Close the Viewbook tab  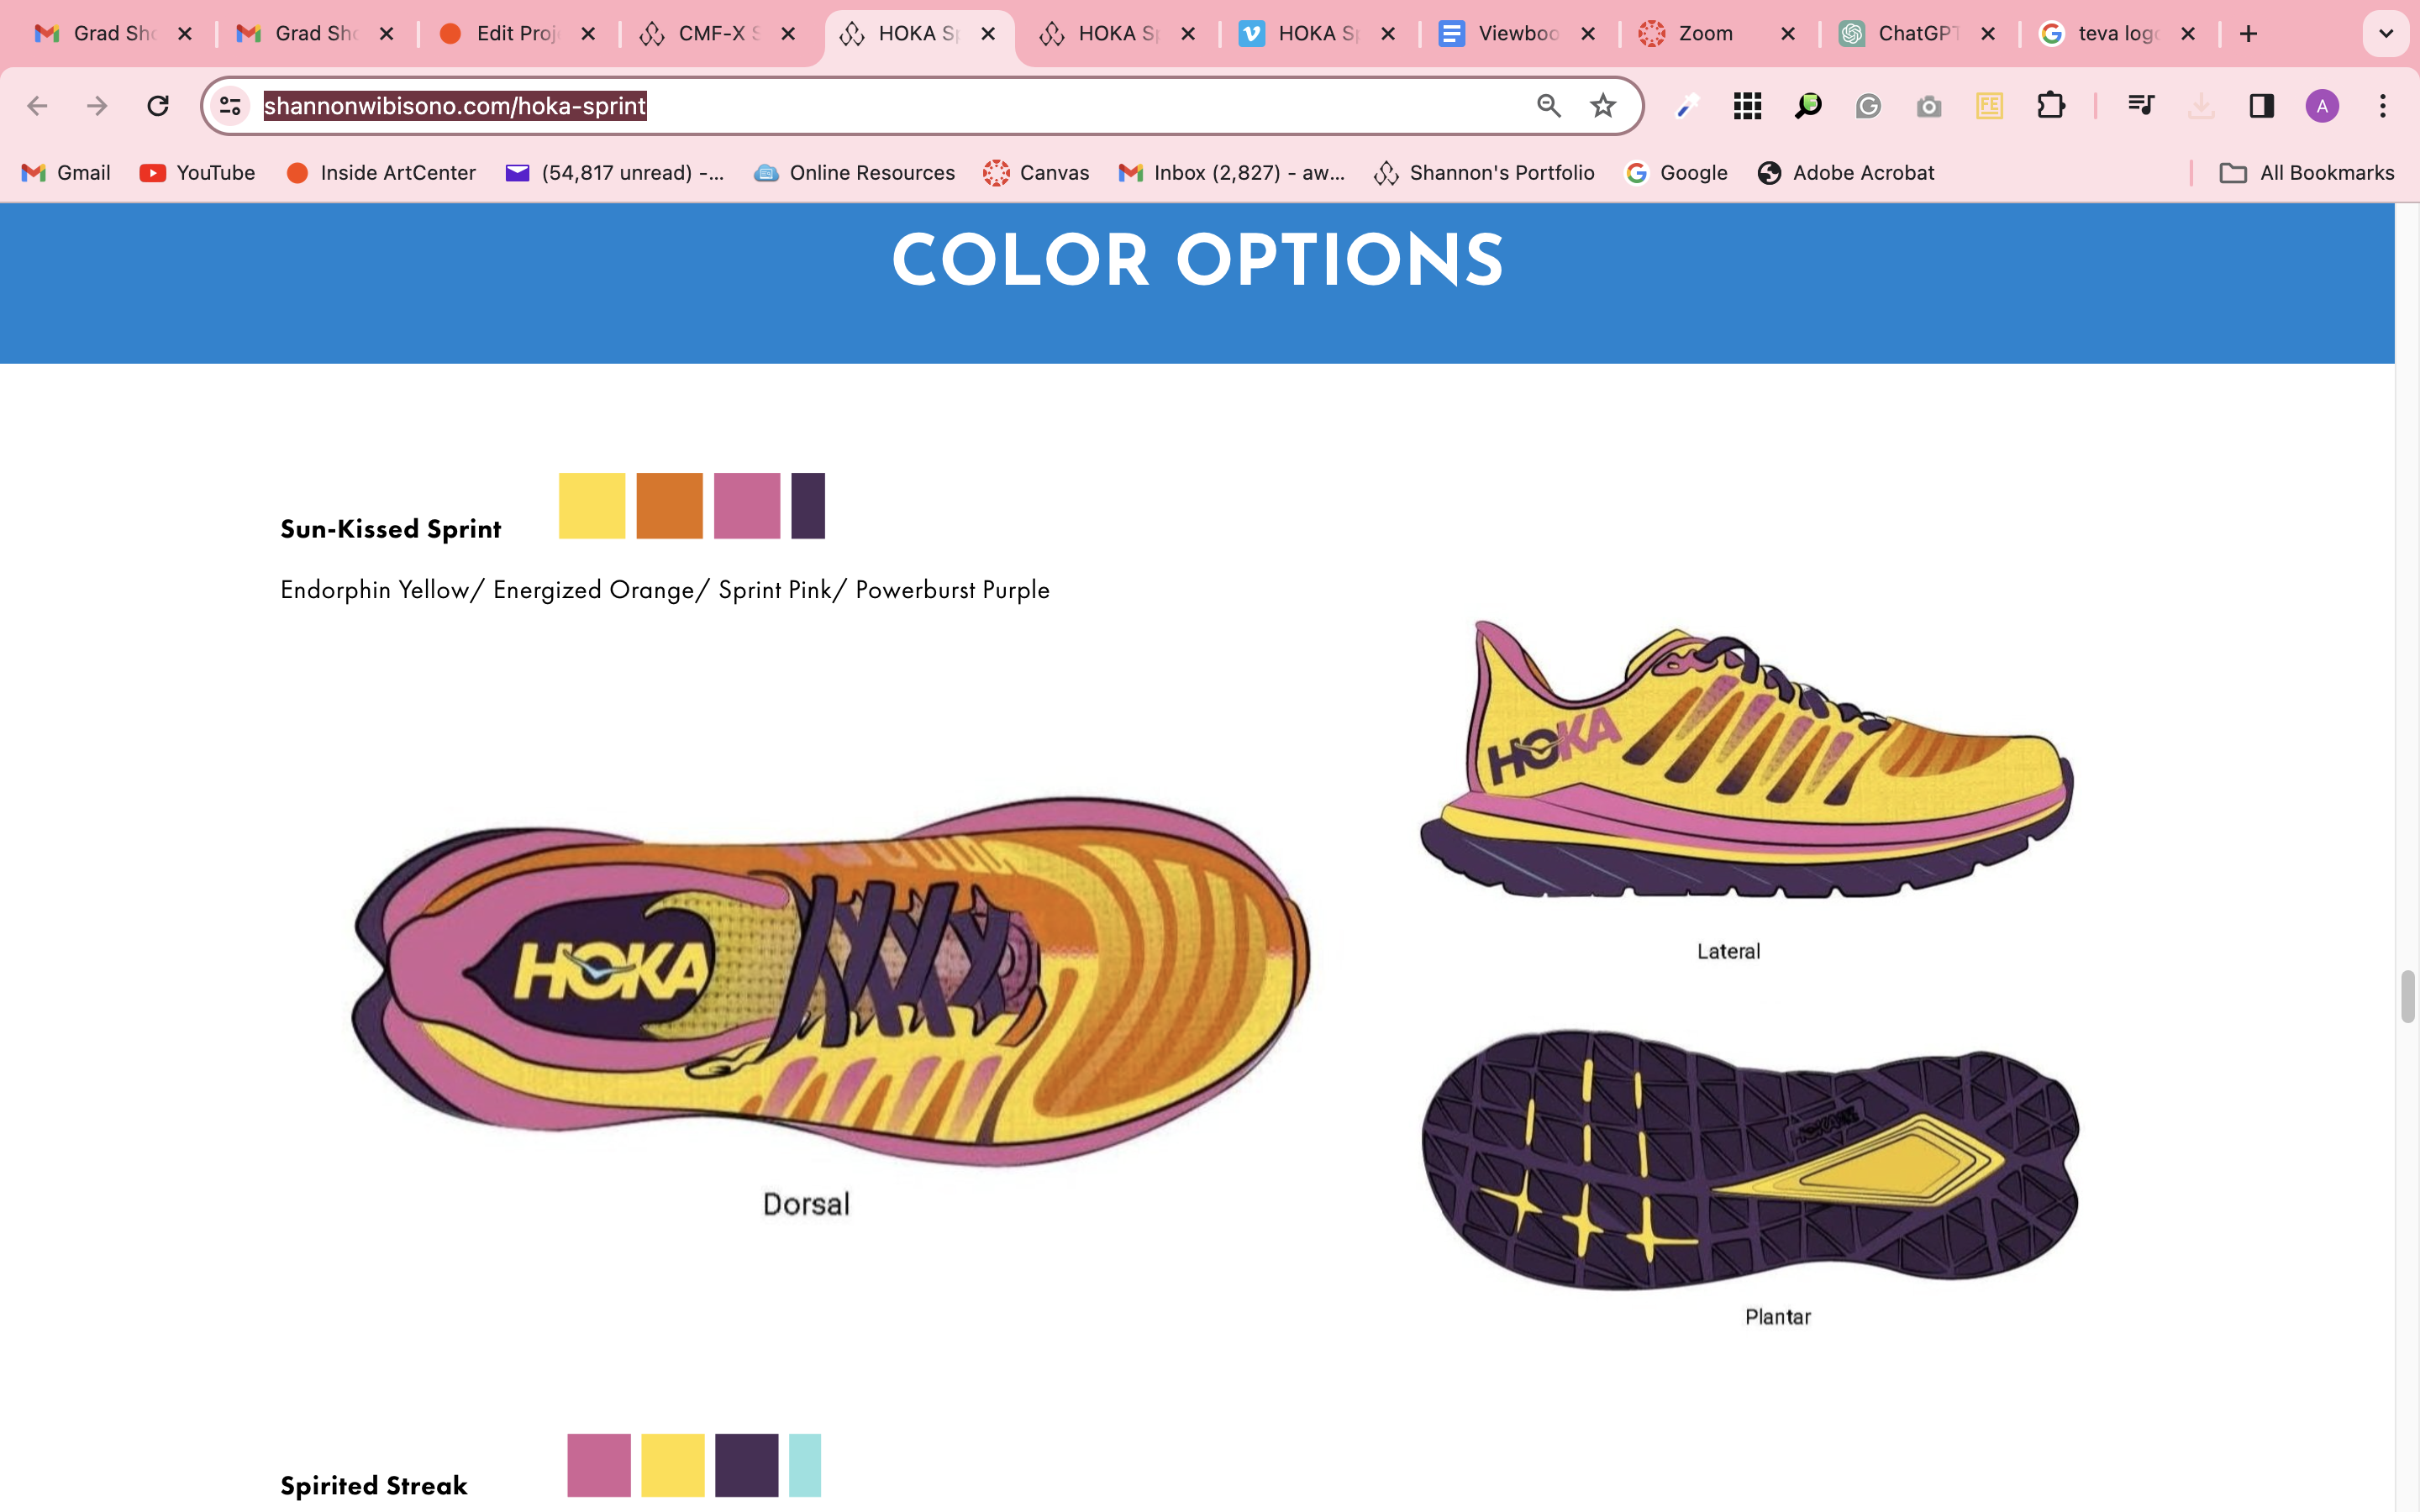[x=1588, y=34]
